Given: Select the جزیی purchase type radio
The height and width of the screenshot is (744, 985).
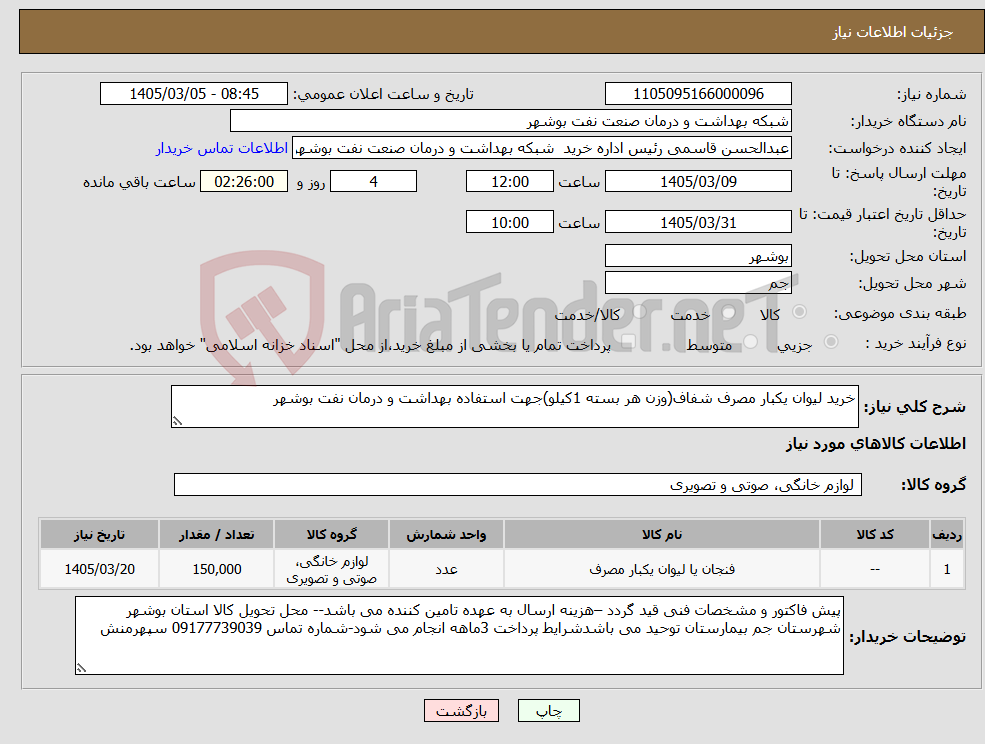Looking at the screenshot, I should 830,342.
